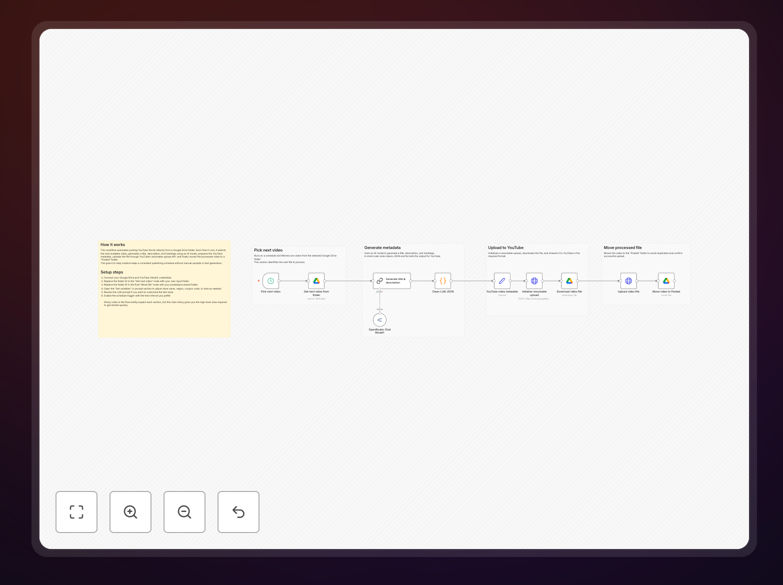Click the fit-to-view canvas button
This screenshot has width=783, height=585.
click(76, 512)
